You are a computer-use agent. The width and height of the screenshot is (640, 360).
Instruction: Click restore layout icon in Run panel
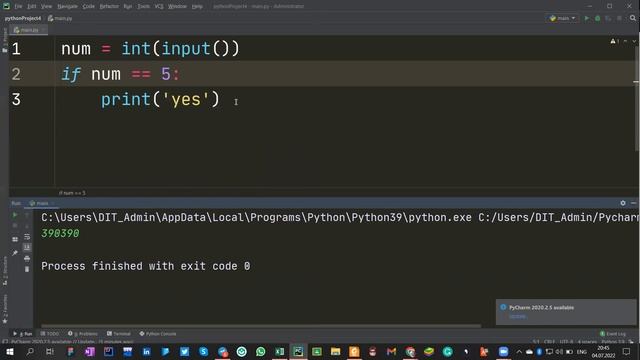tap(15, 239)
